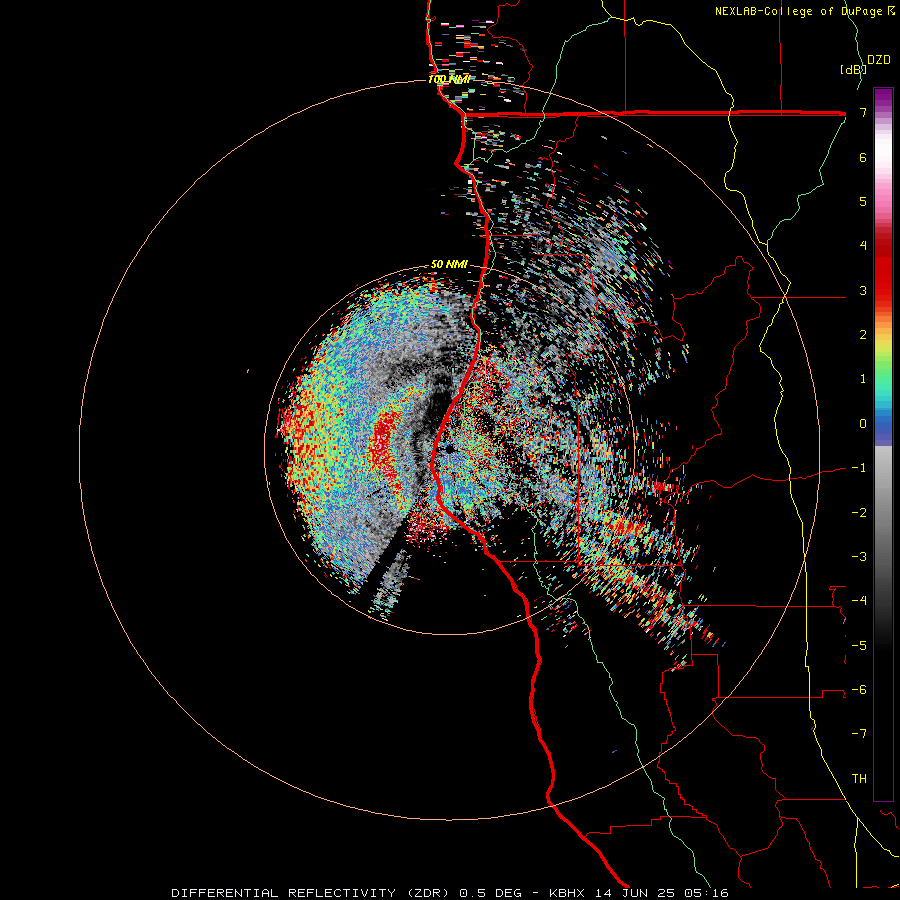Click the 0 dB value on color scale

click(863, 424)
